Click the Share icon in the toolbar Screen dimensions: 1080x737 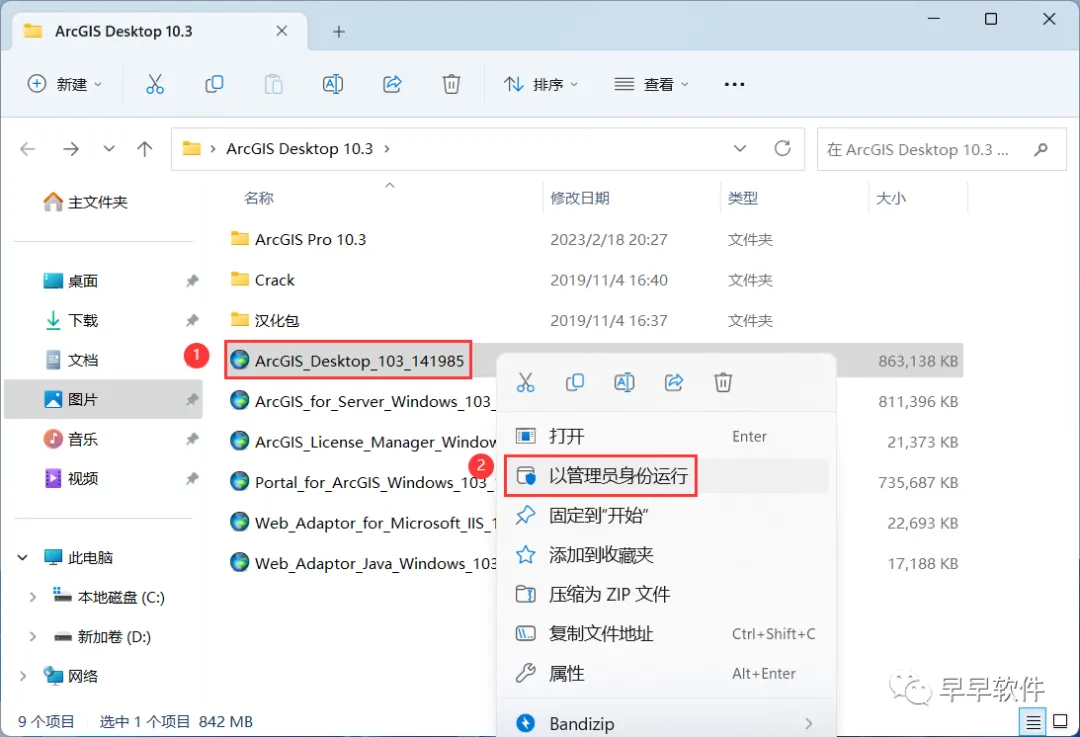[392, 84]
